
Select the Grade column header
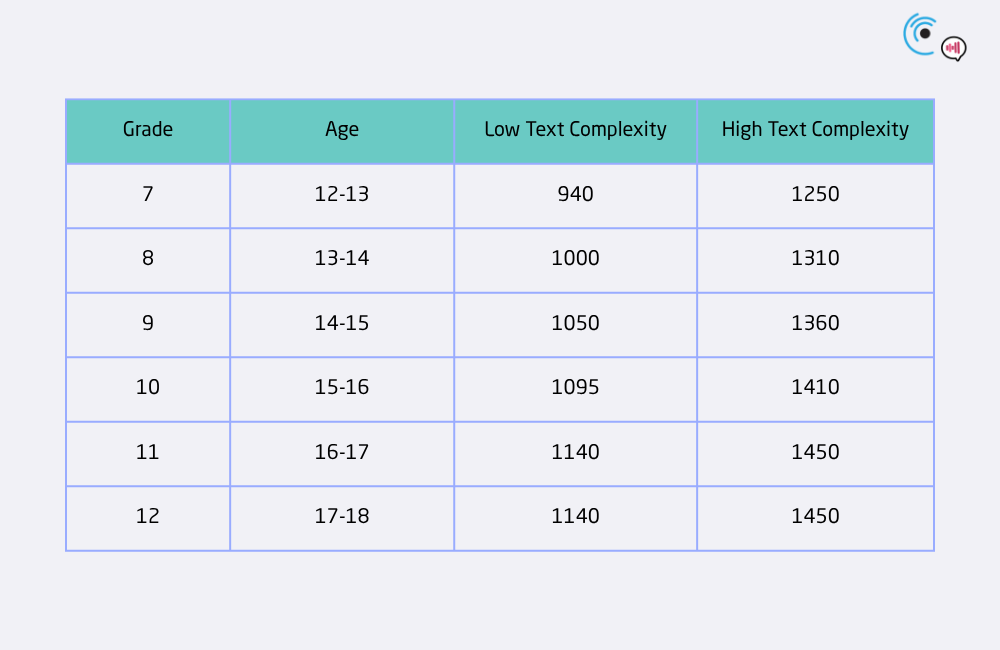148,131
